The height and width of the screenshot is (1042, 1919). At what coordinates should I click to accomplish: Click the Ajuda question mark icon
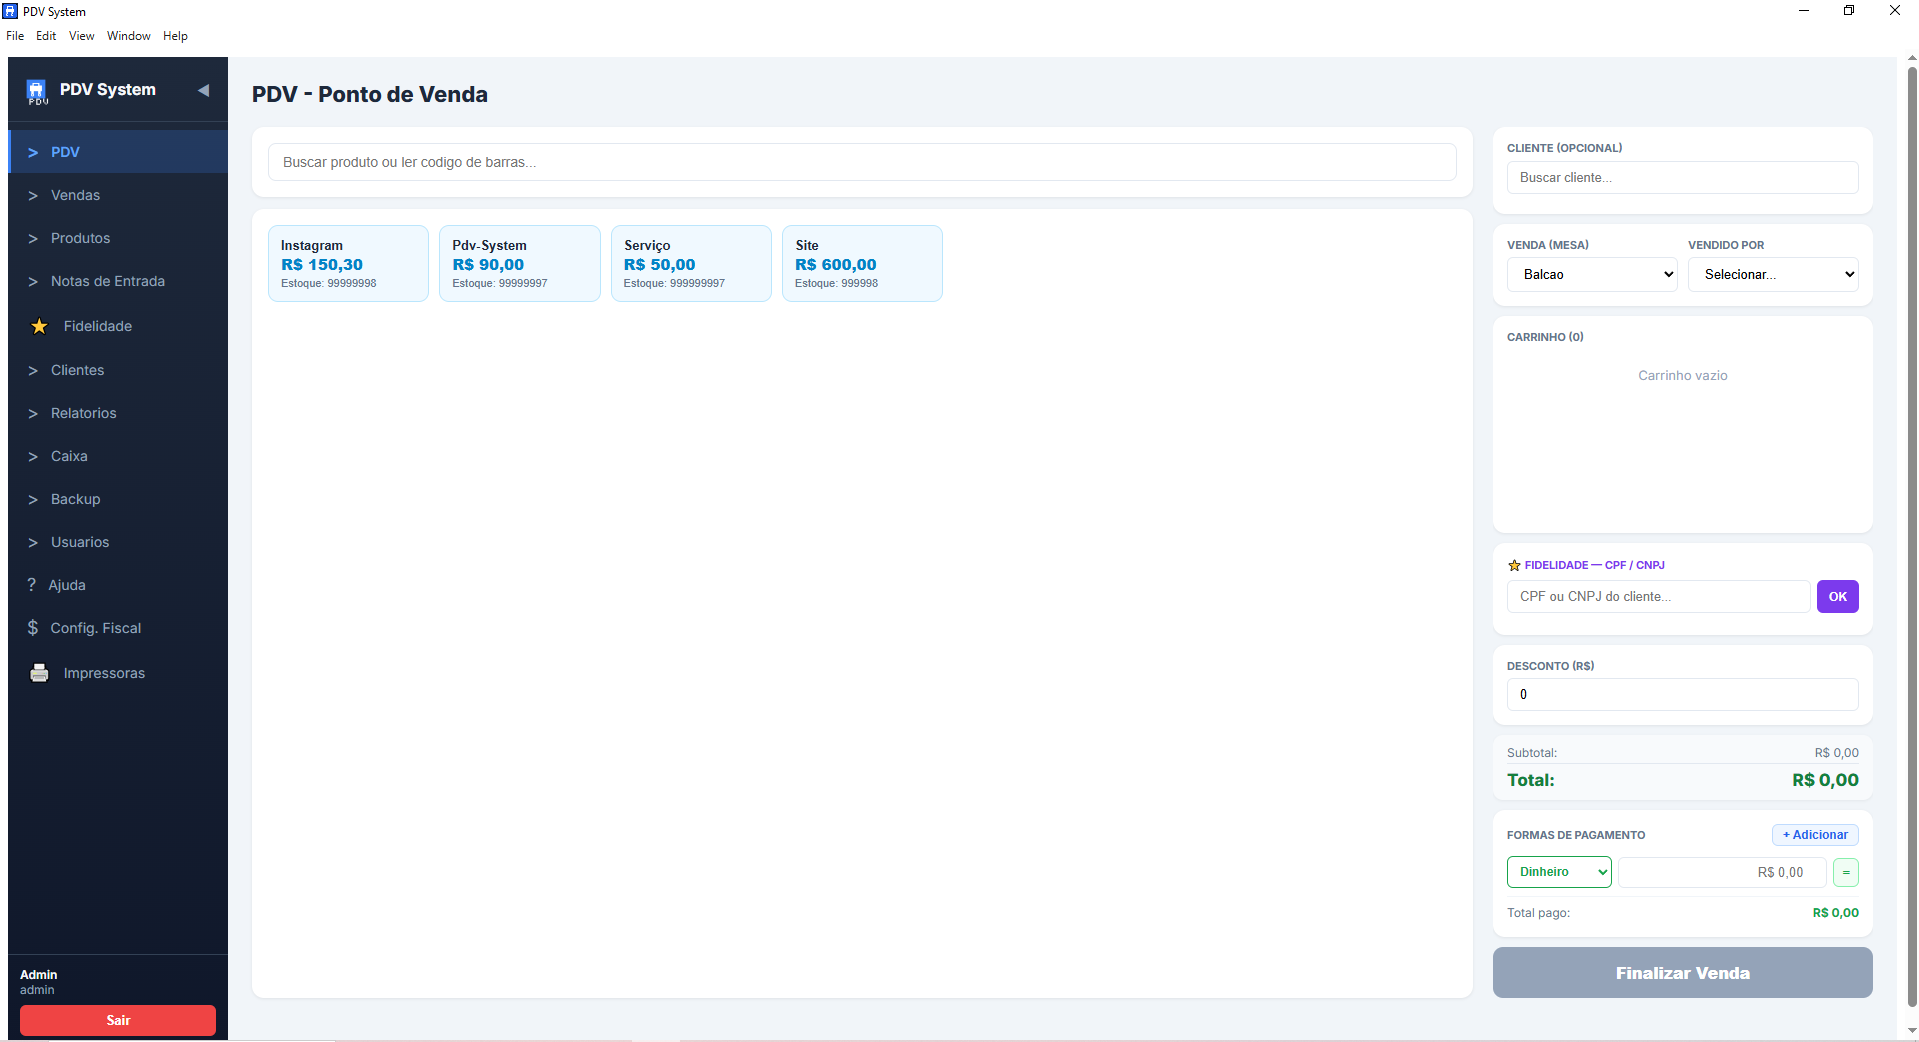coord(32,585)
